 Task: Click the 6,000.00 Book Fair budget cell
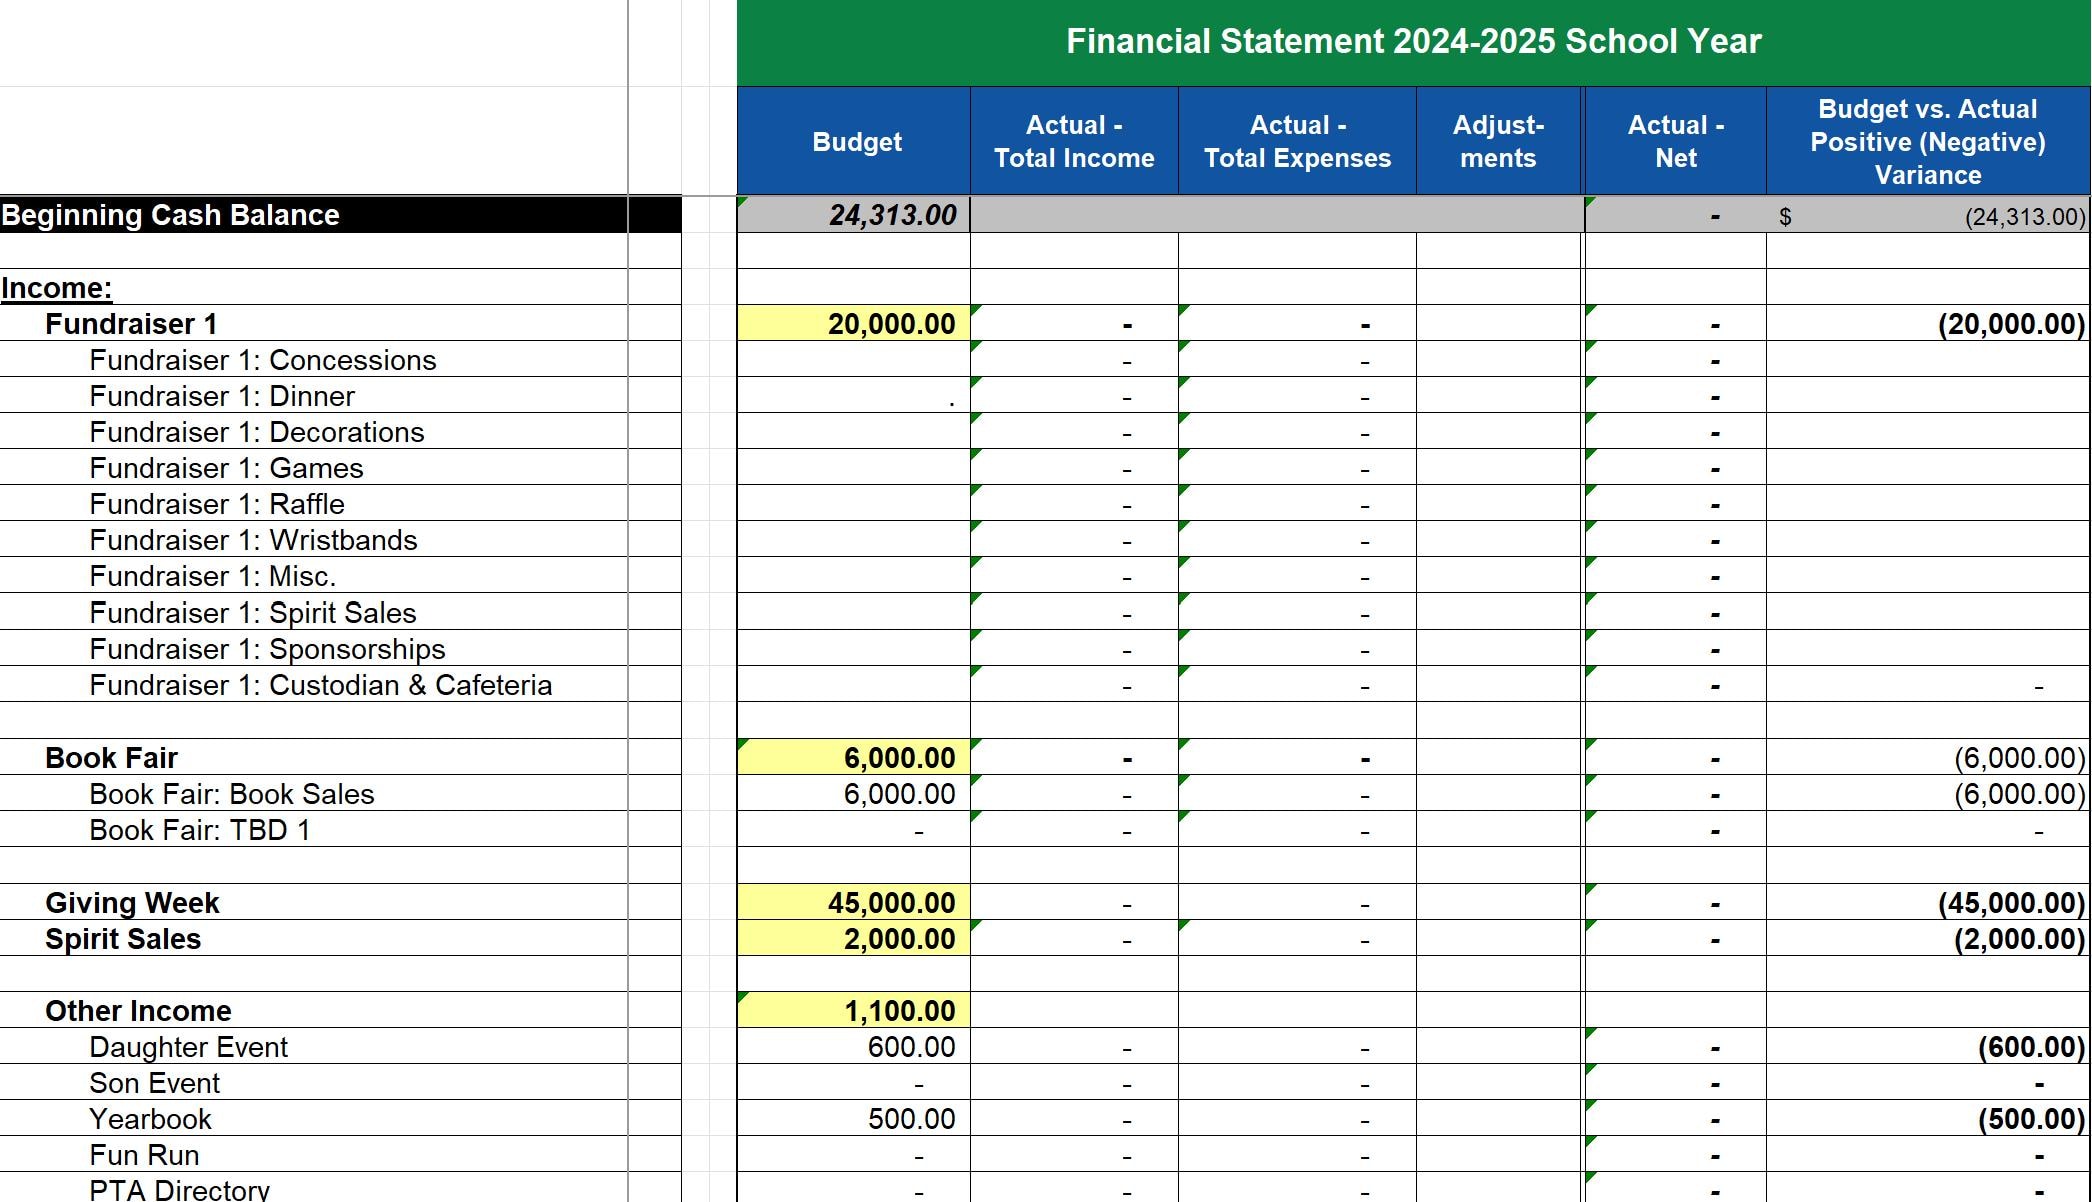(x=856, y=758)
